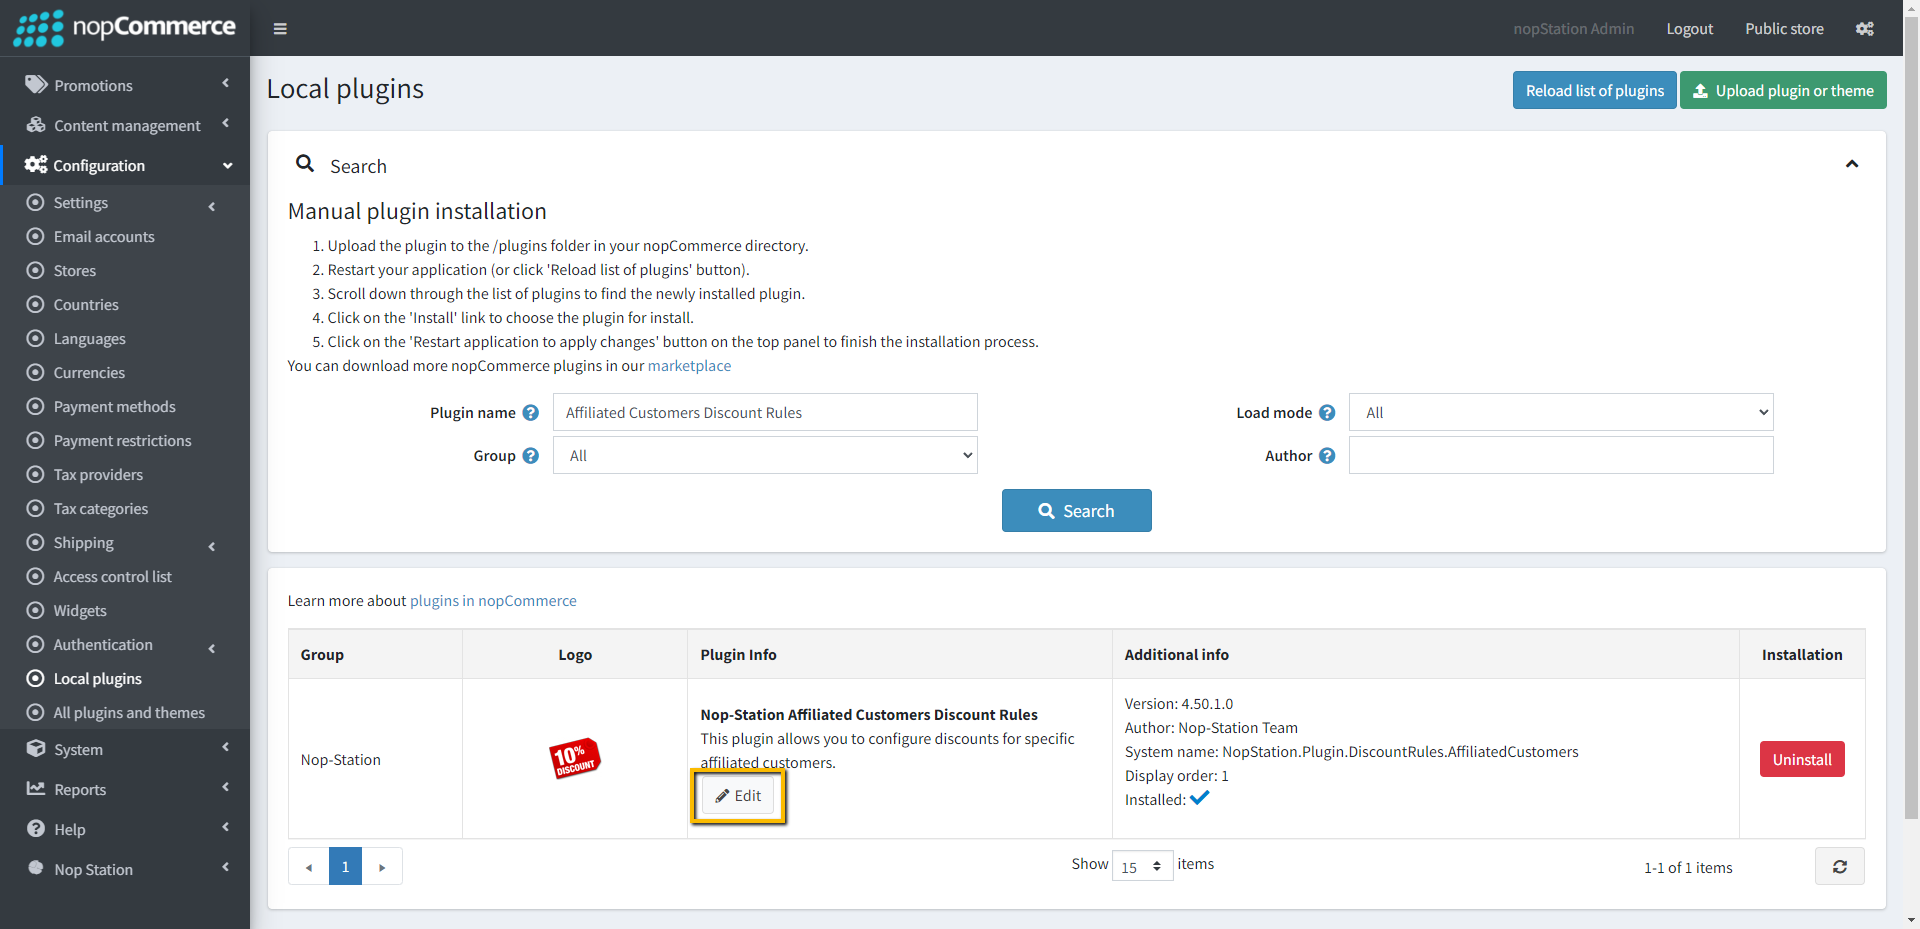Edit the Affiliated Customers Discount Rules plugin
Screen dimensions: 1920x929
tap(738, 796)
